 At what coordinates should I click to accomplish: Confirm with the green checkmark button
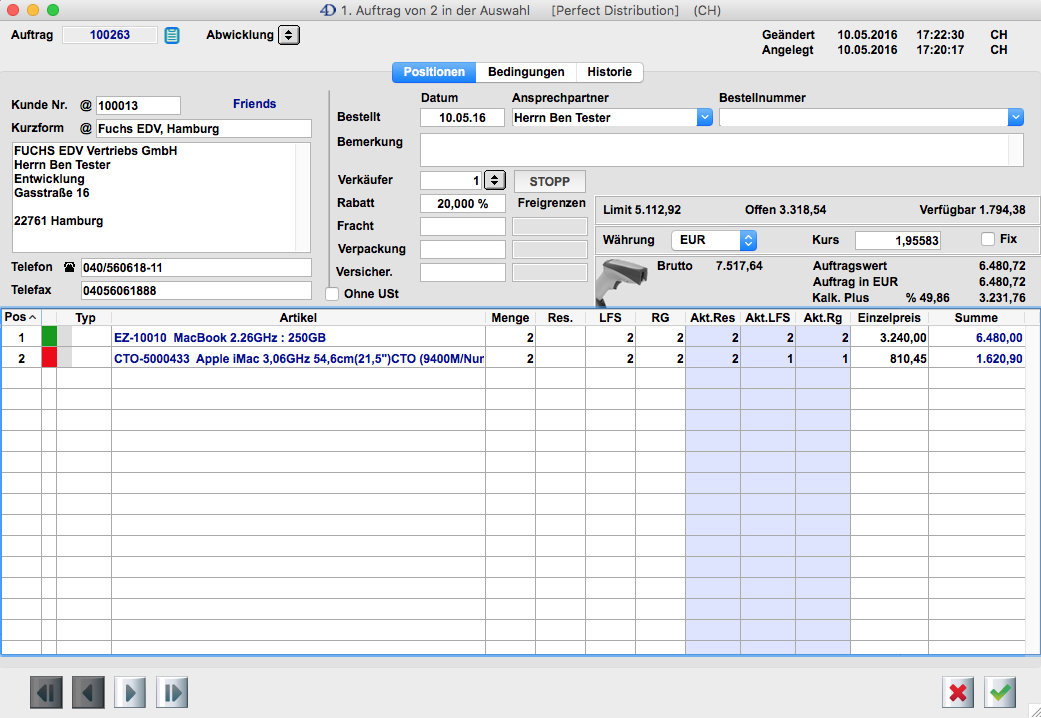(x=1000, y=692)
